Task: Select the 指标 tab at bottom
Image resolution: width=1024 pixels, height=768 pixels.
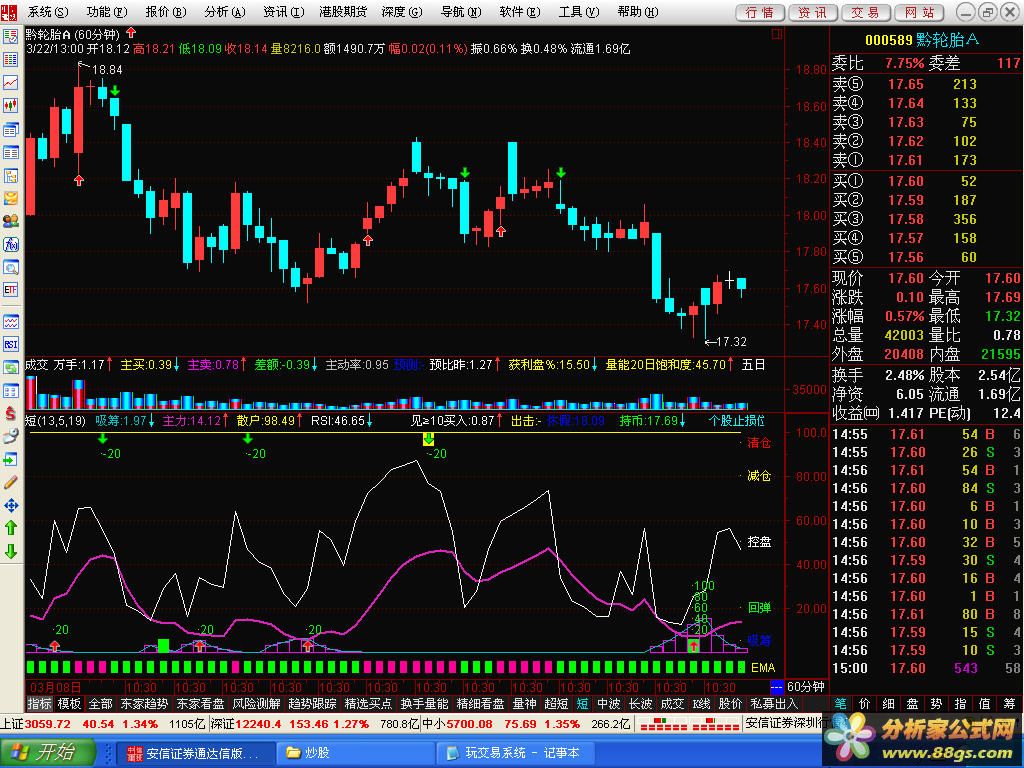Action: [39, 703]
